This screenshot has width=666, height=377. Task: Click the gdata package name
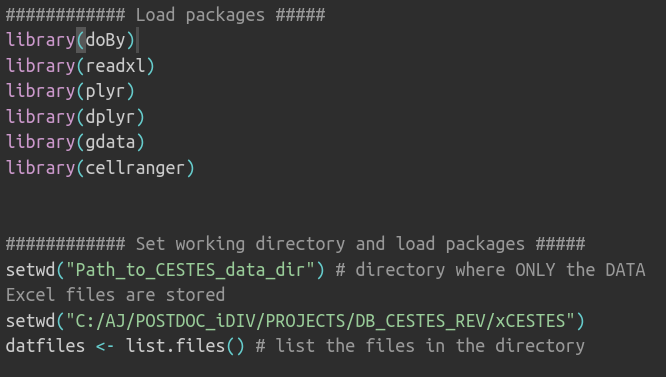click(x=110, y=143)
